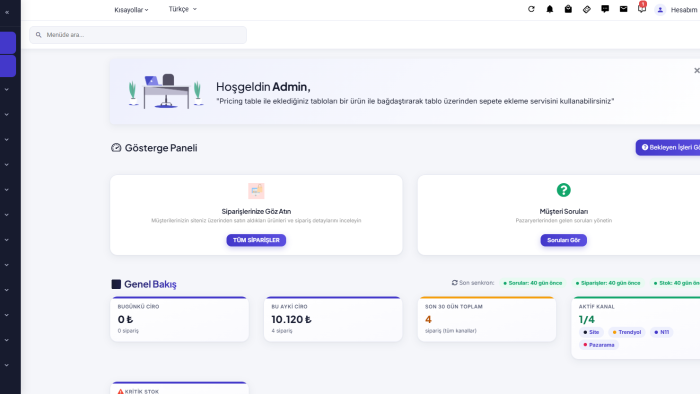Screen dimensions: 700x394
Task: Click the Hoşgeldin Admin greeting text
Action: (263, 87)
